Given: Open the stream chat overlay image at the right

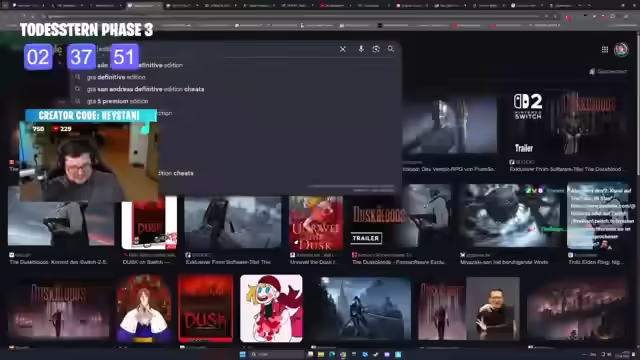Looking at the screenshot, I should 598,216.
